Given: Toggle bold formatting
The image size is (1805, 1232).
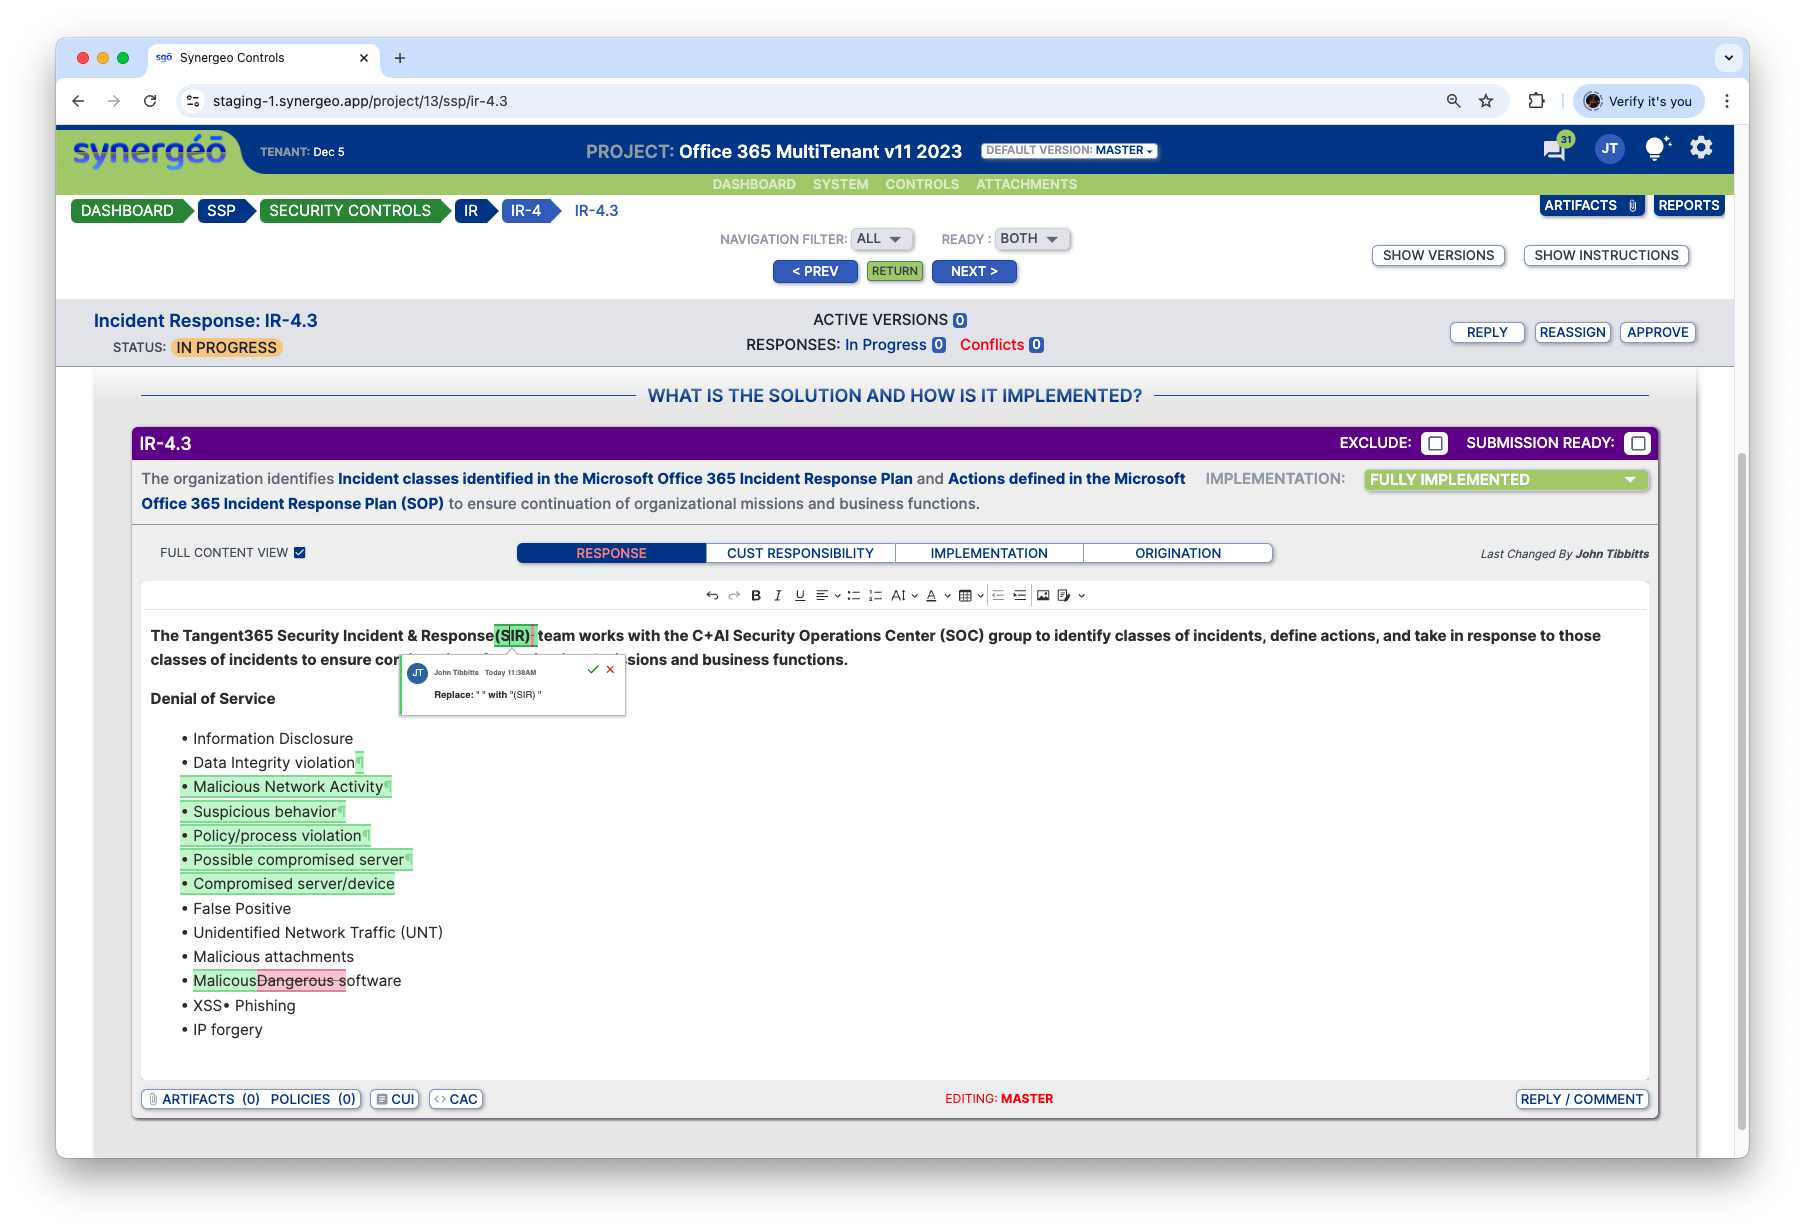Looking at the screenshot, I should click(x=756, y=595).
